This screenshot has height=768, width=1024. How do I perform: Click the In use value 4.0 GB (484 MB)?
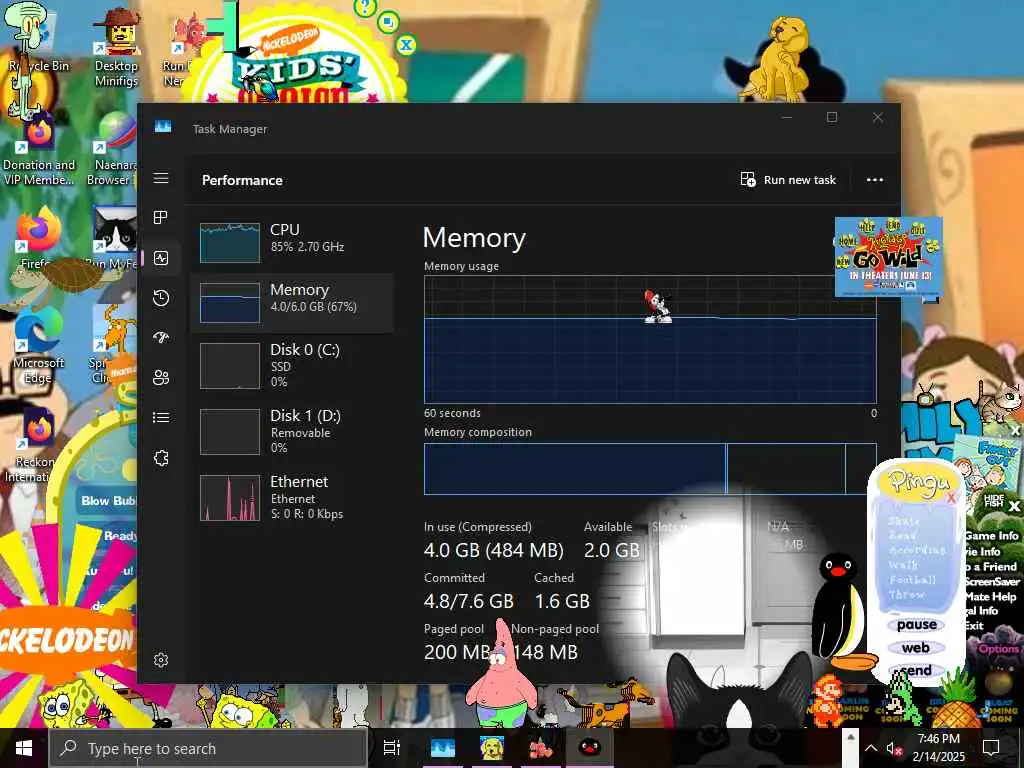click(x=493, y=550)
